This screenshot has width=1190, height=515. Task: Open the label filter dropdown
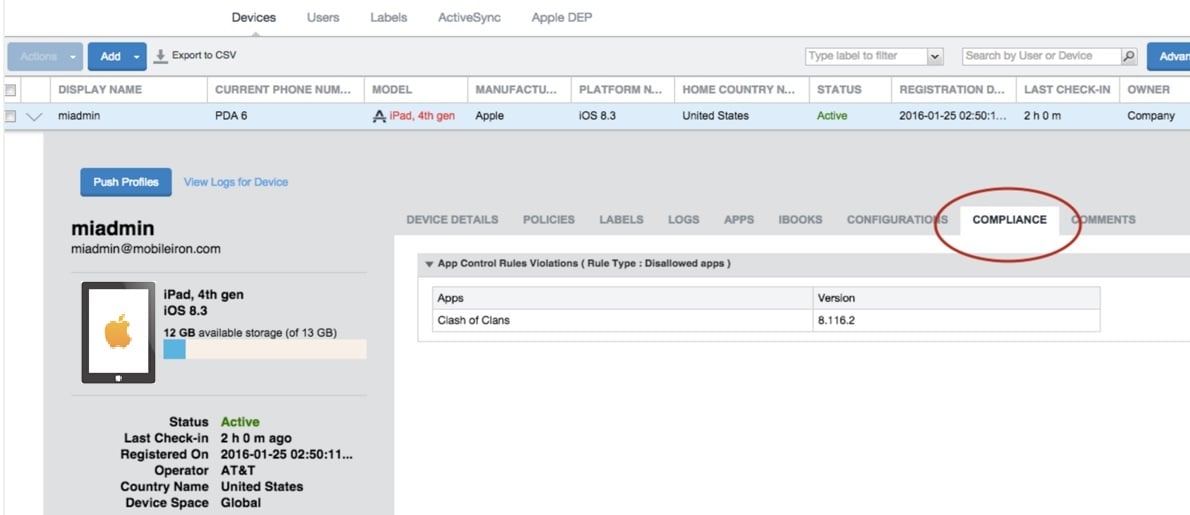click(935, 57)
